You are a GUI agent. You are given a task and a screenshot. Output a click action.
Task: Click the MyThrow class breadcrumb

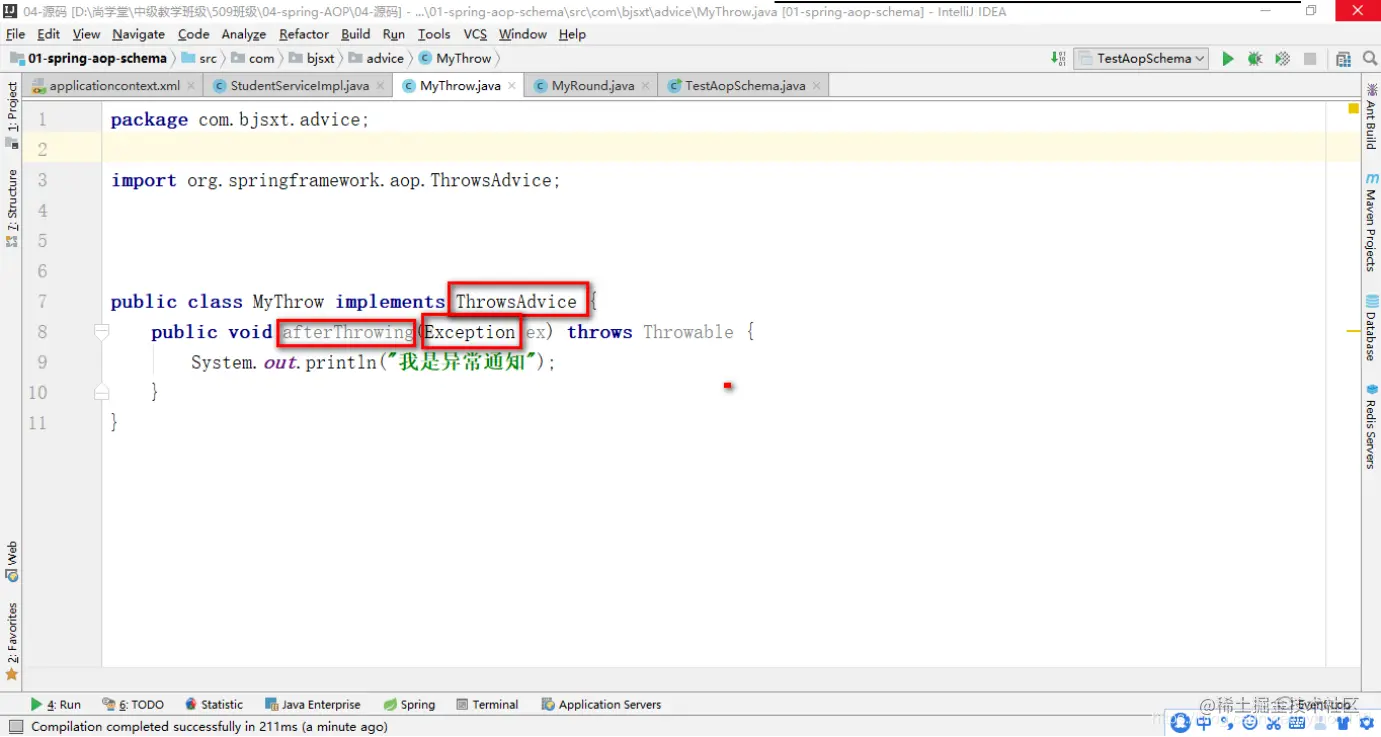click(455, 59)
